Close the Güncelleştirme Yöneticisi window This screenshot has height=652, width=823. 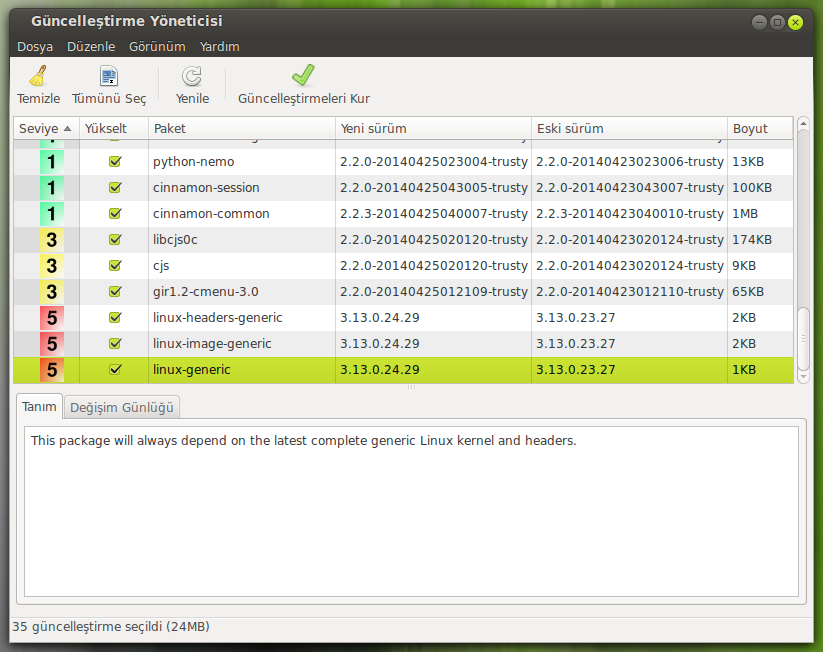click(x=795, y=22)
